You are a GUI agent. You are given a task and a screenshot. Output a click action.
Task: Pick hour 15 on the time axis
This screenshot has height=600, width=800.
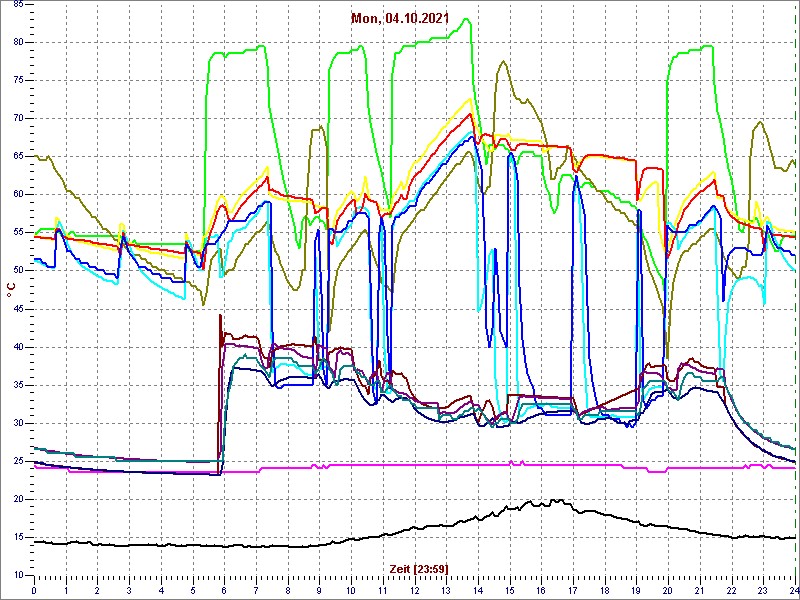coord(510,591)
